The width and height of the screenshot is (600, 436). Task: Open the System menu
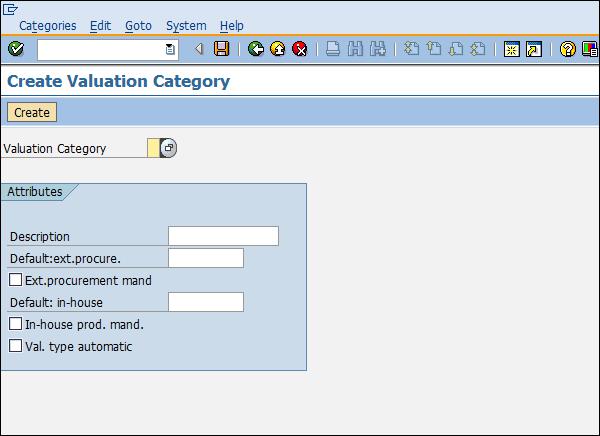186,25
